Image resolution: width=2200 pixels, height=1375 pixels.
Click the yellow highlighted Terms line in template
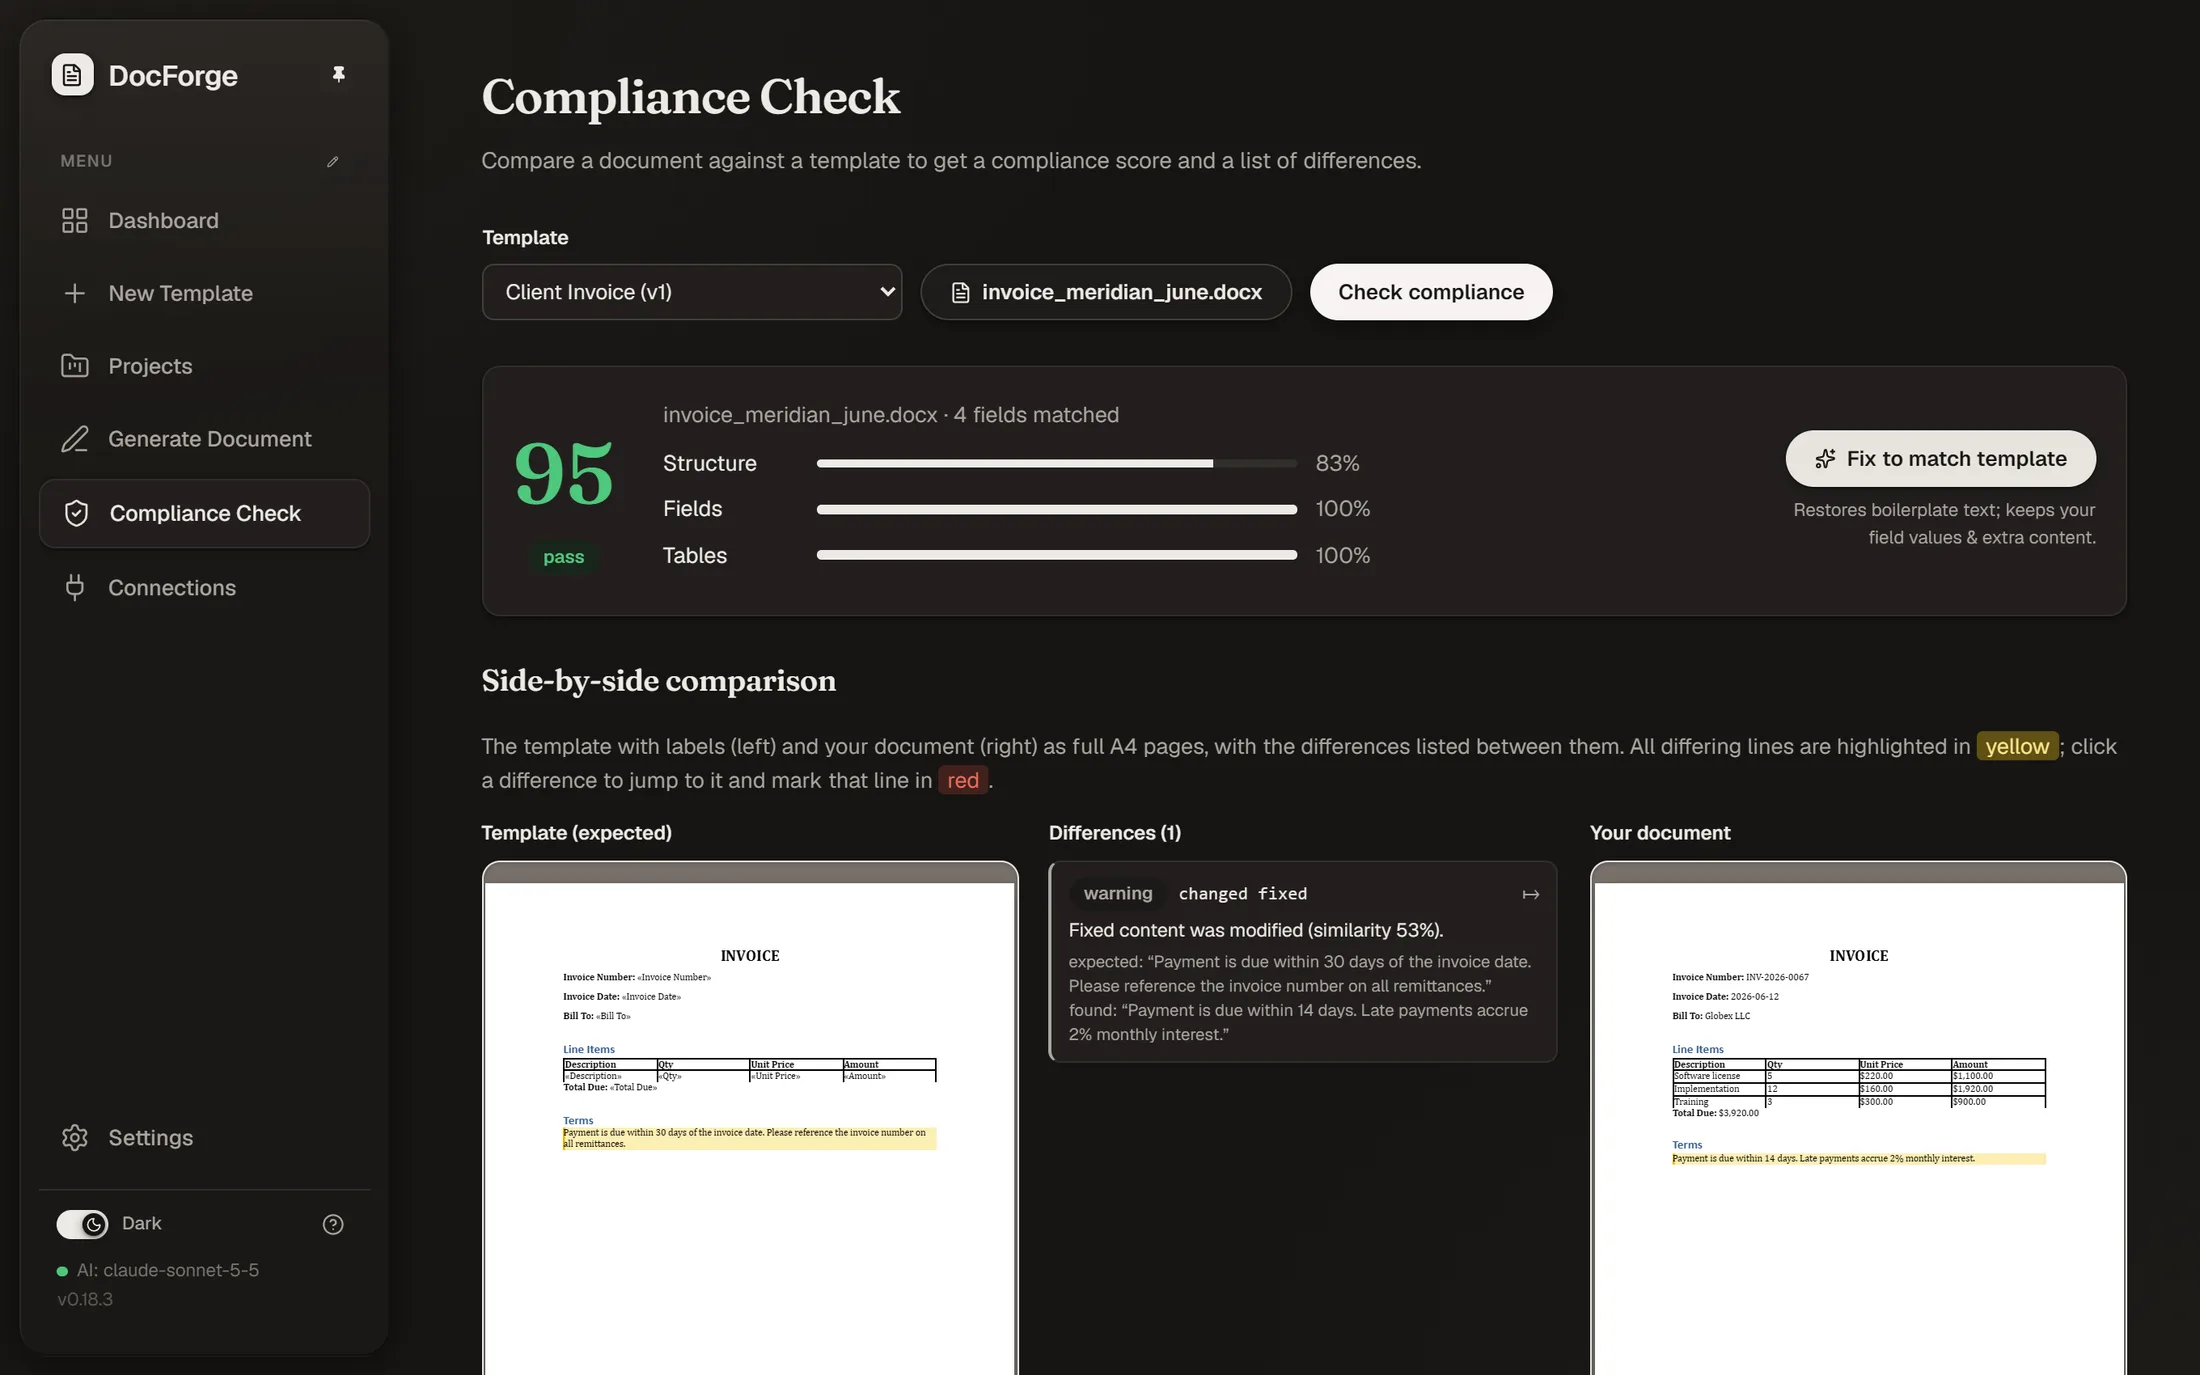click(x=749, y=1138)
